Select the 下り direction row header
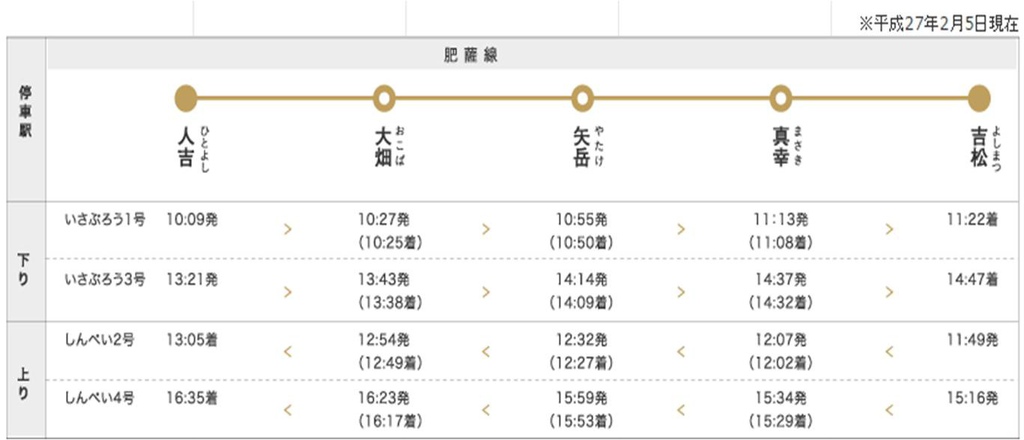 pos(24,264)
